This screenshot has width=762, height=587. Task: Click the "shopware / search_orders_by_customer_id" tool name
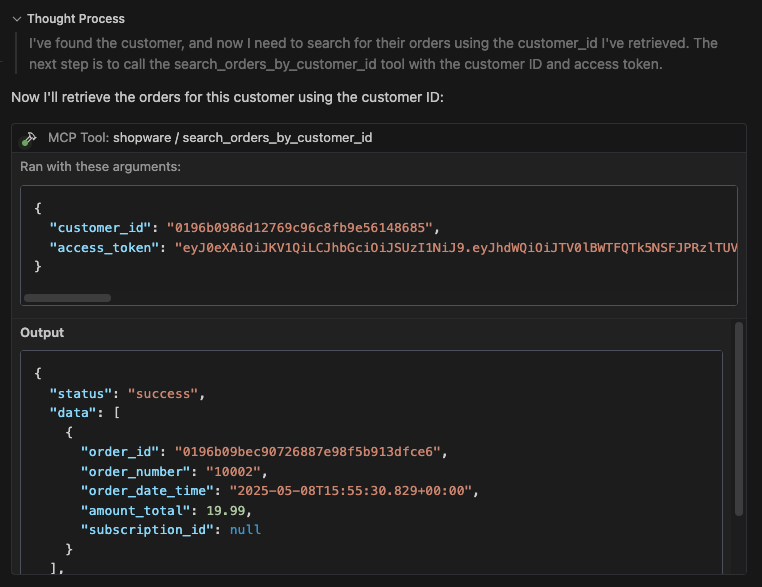pos(242,138)
